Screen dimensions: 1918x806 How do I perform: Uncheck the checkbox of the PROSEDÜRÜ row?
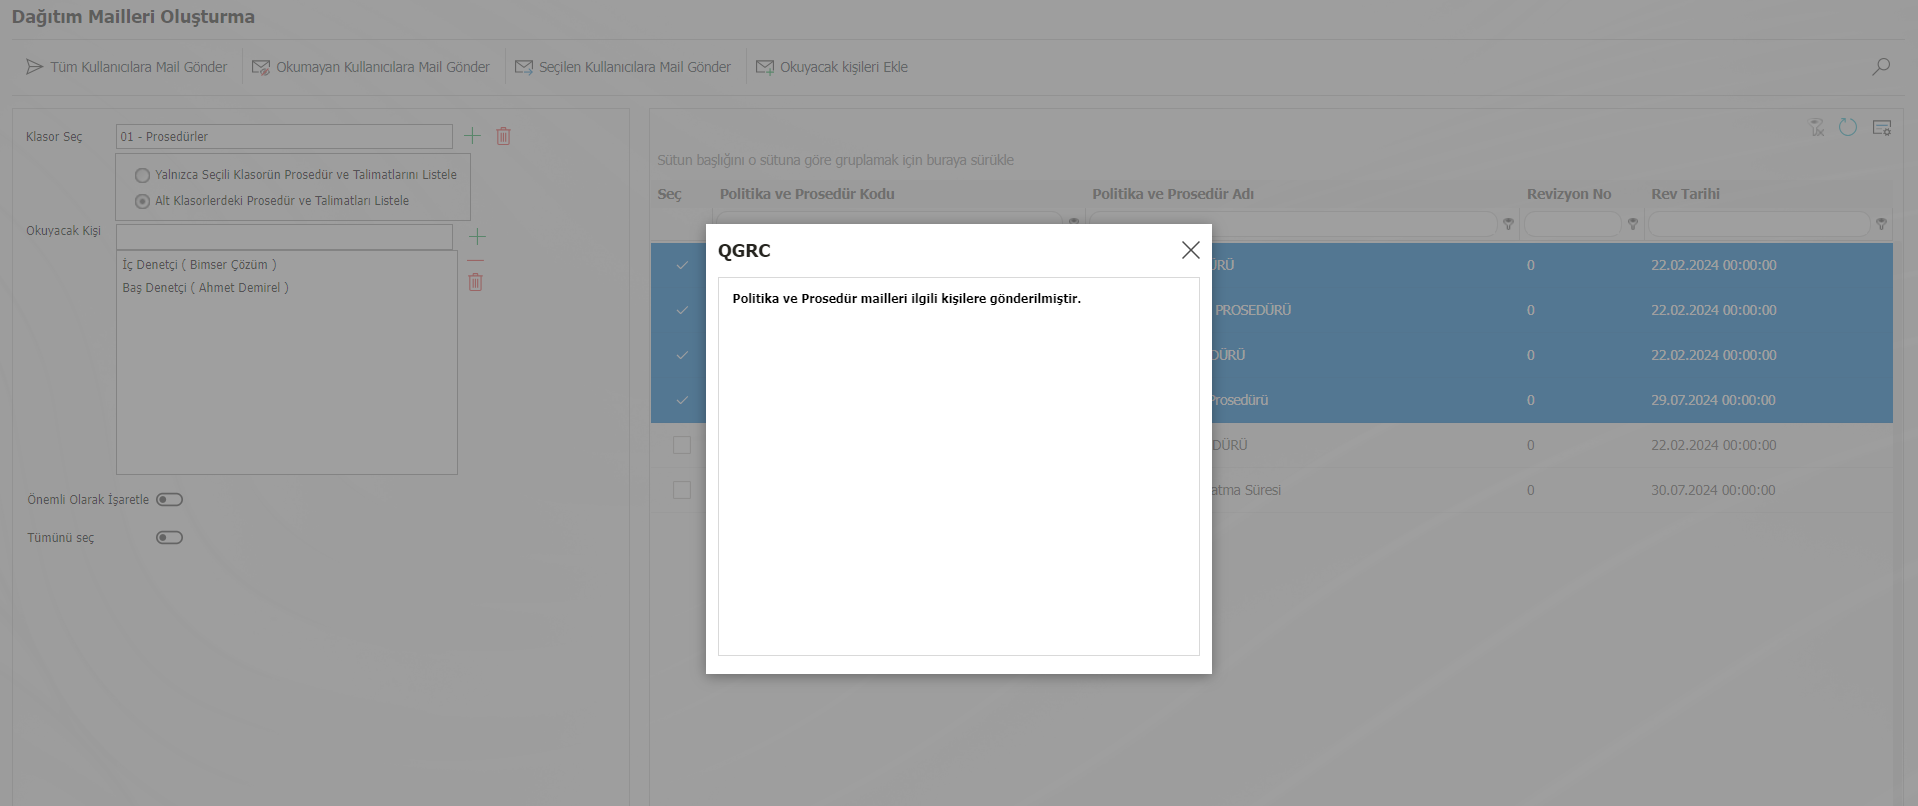[682, 310]
